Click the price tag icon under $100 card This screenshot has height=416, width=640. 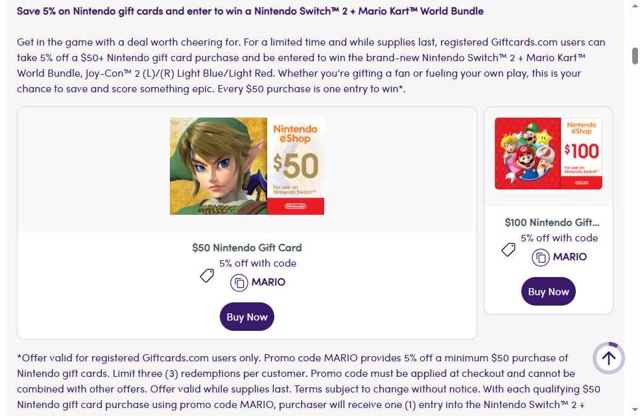[508, 249]
